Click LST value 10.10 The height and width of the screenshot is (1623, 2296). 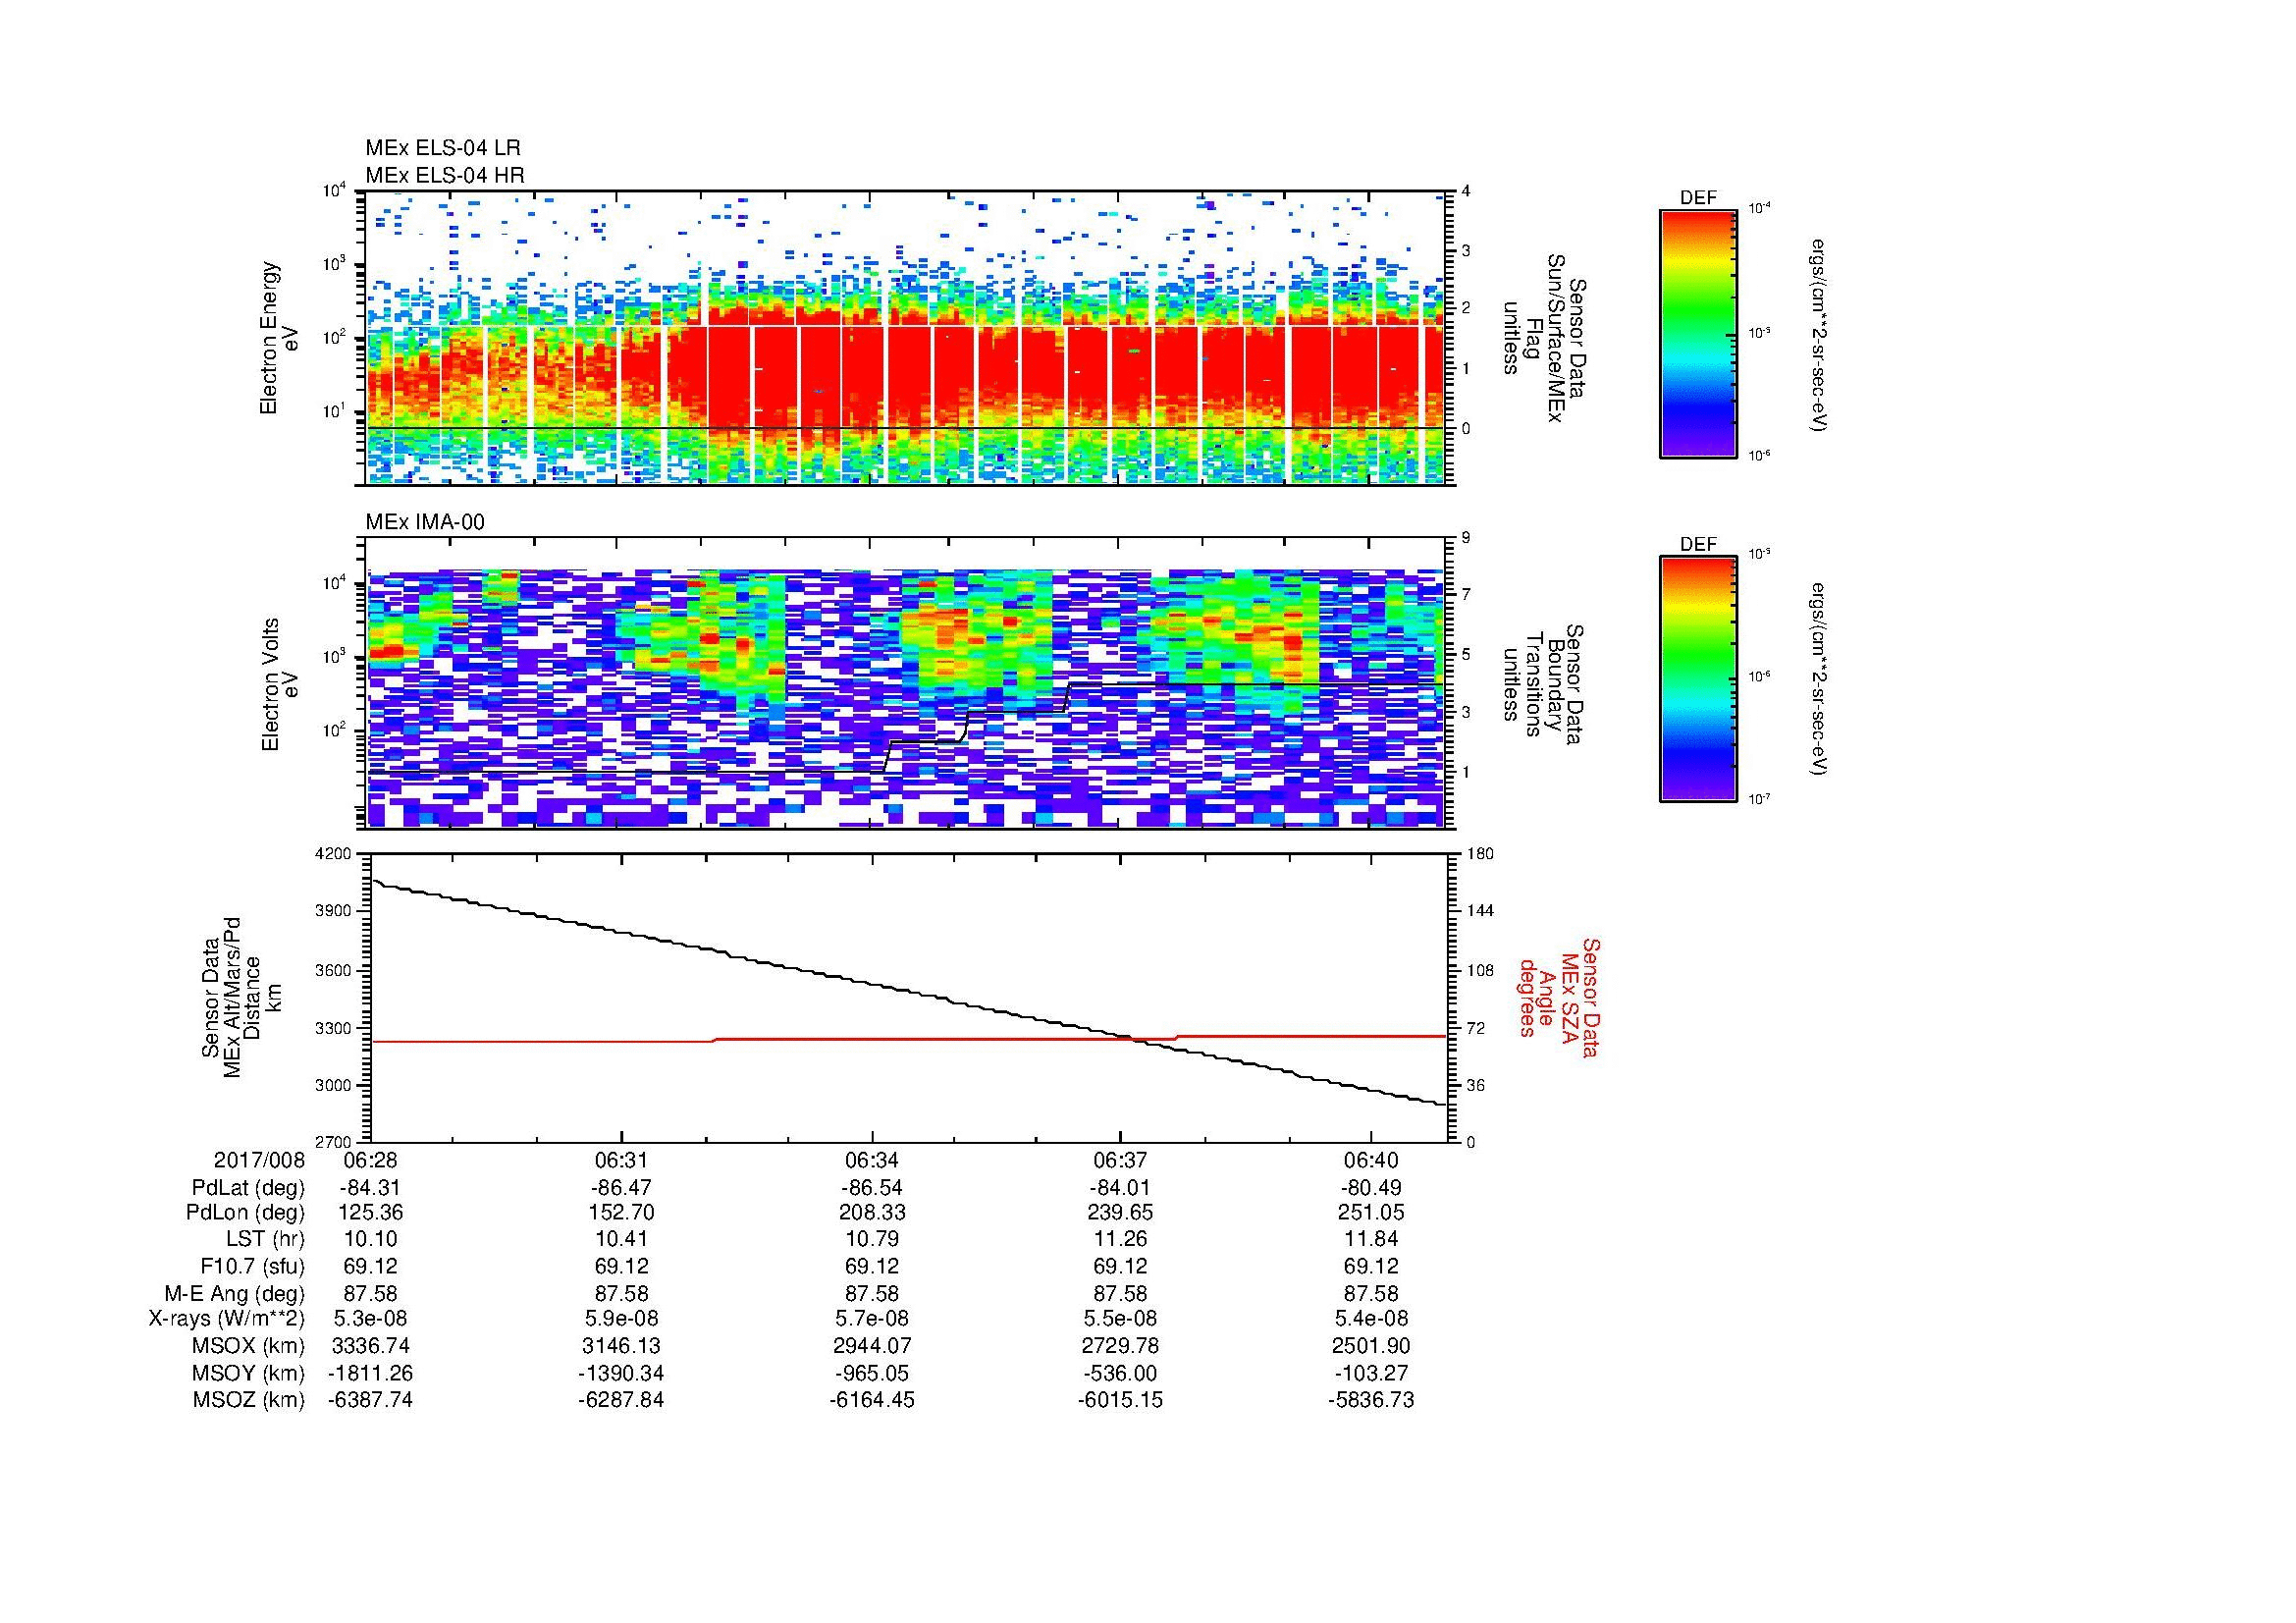point(370,1240)
